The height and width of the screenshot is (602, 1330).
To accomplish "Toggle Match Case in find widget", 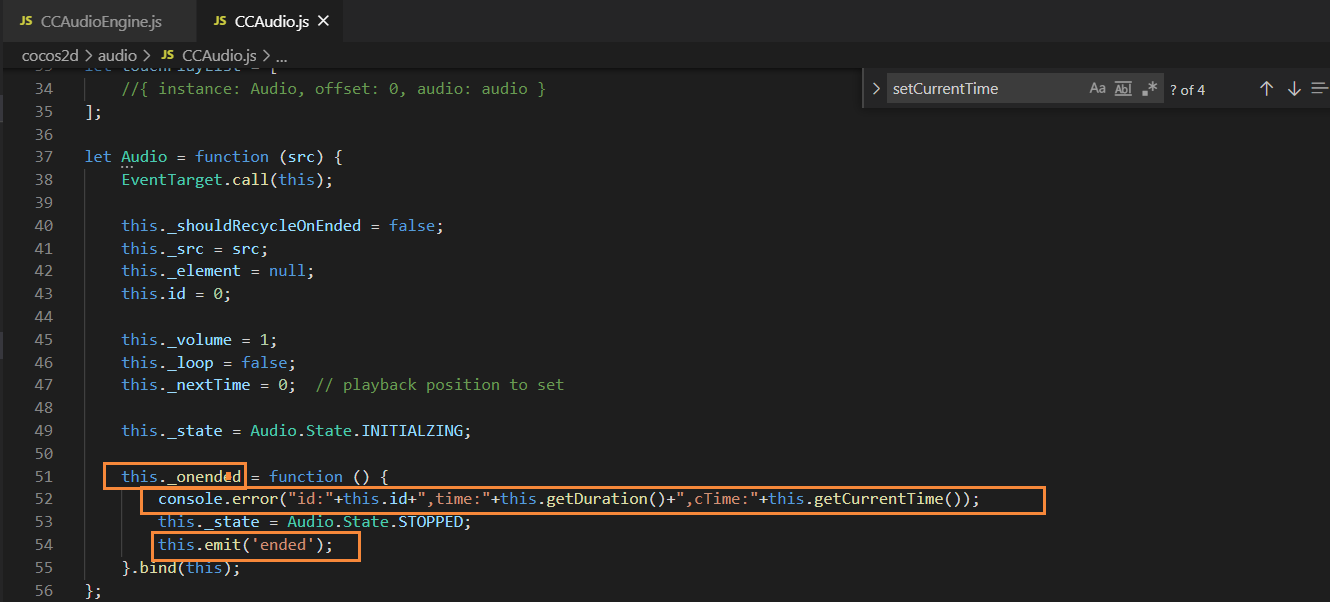I will (x=1097, y=89).
